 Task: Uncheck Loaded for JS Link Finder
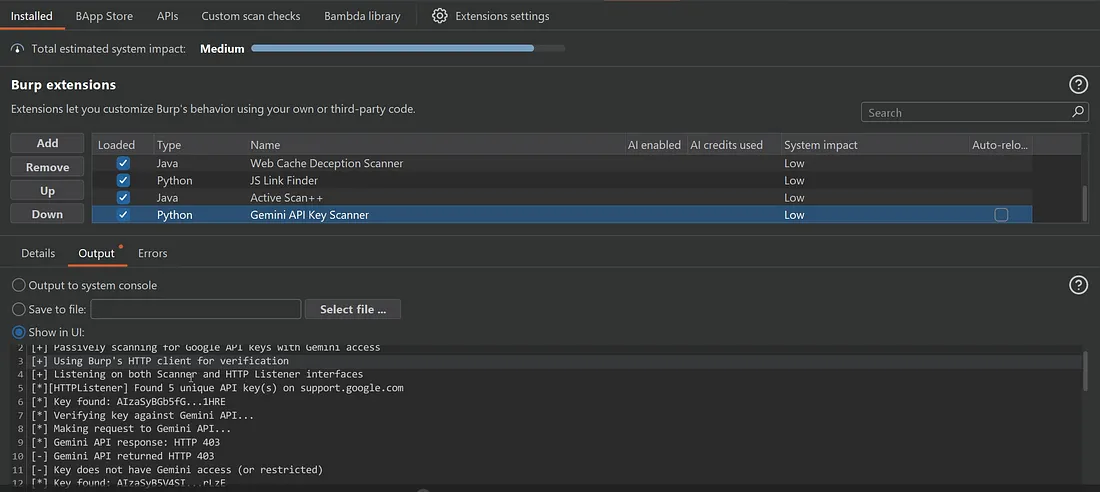pyautogui.click(x=123, y=180)
